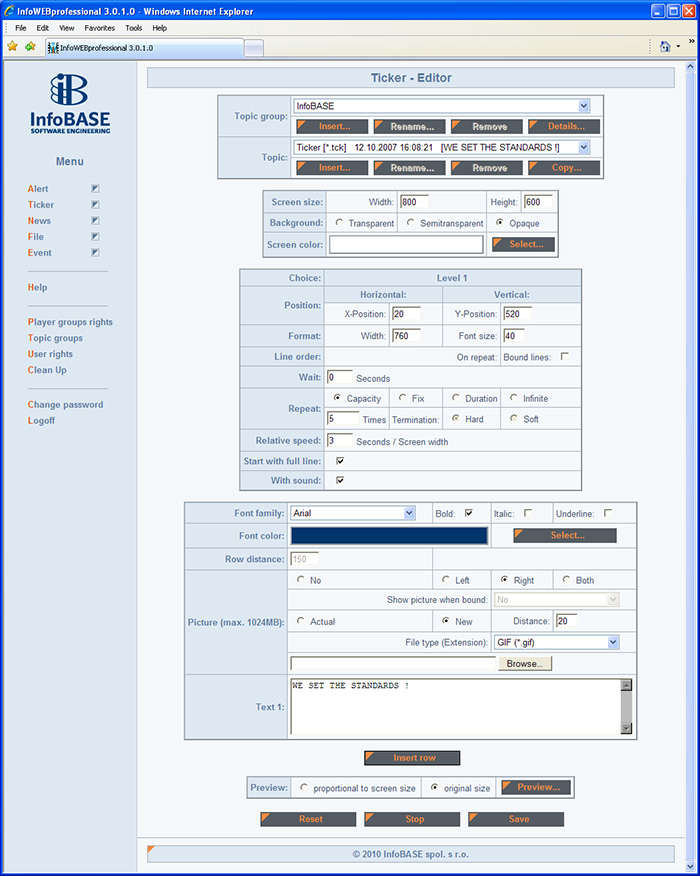The width and height of the screenshot is (700, 876).
Task: Select Fix repeat option
Action: pos(402,398)
